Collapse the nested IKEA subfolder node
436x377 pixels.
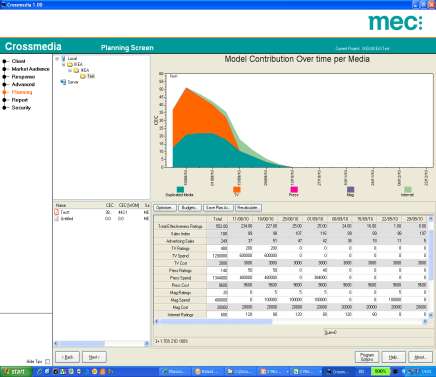click(x=70, y=71)
